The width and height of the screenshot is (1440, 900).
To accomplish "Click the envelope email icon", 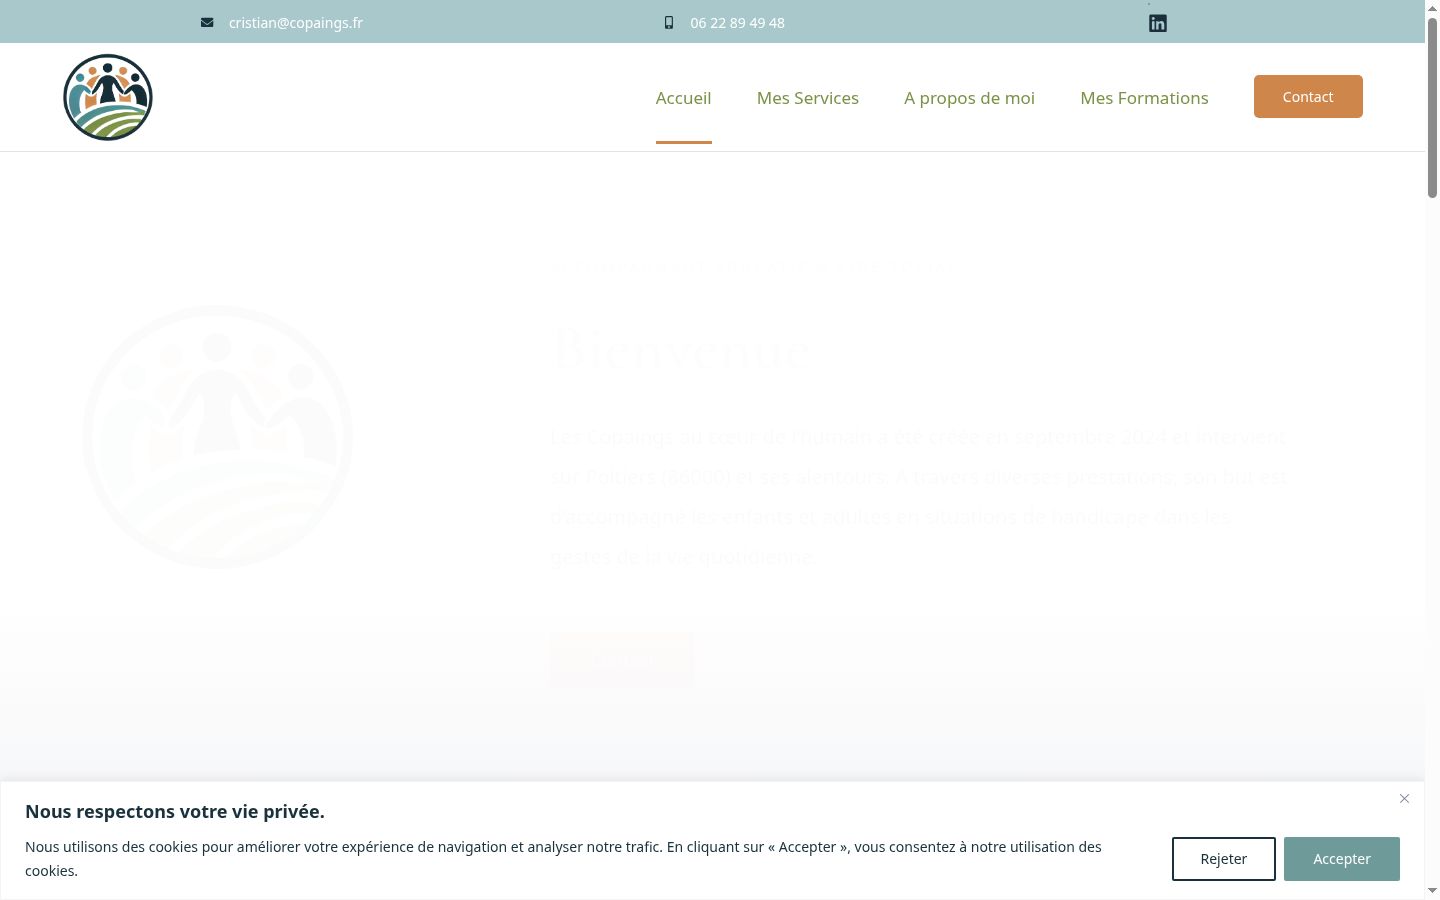I will (x=207, y=22).
